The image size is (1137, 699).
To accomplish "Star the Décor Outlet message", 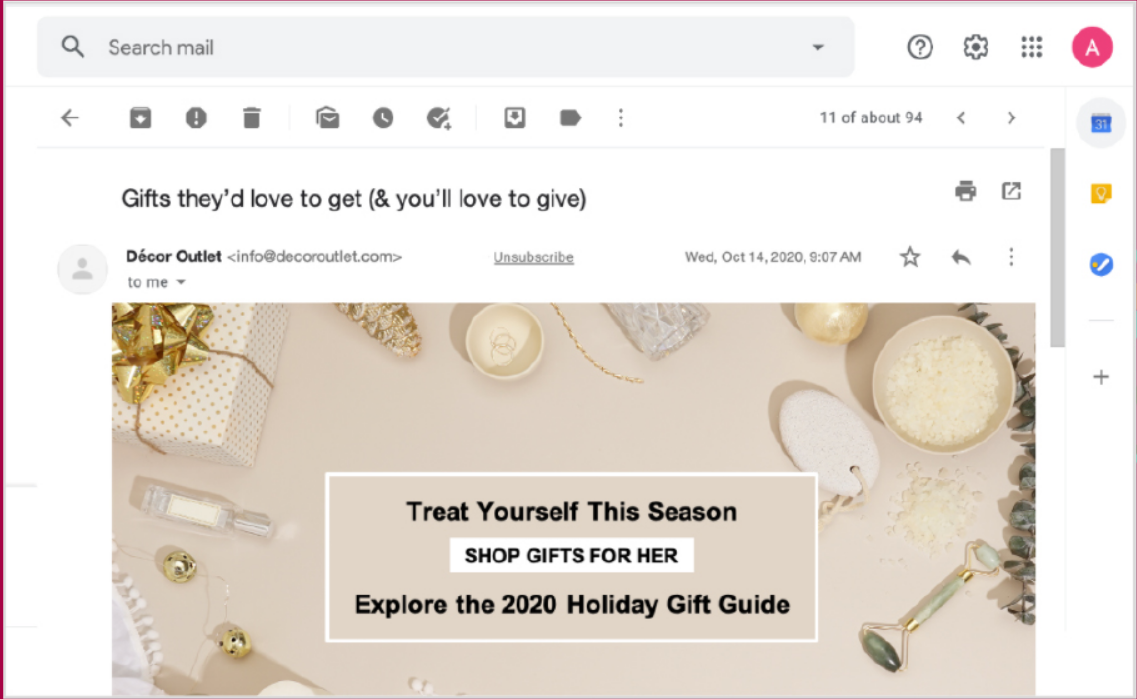I will (910, 257).
